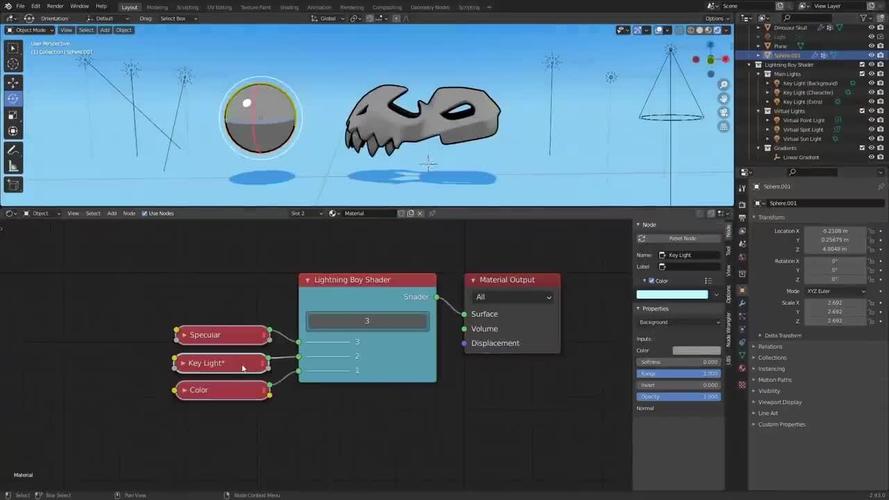Image resolution: width=889 pixels, height=500 pixels.
Task: Hide Virtual Point Light via eye icon
Action: click(x=871, y=120)
